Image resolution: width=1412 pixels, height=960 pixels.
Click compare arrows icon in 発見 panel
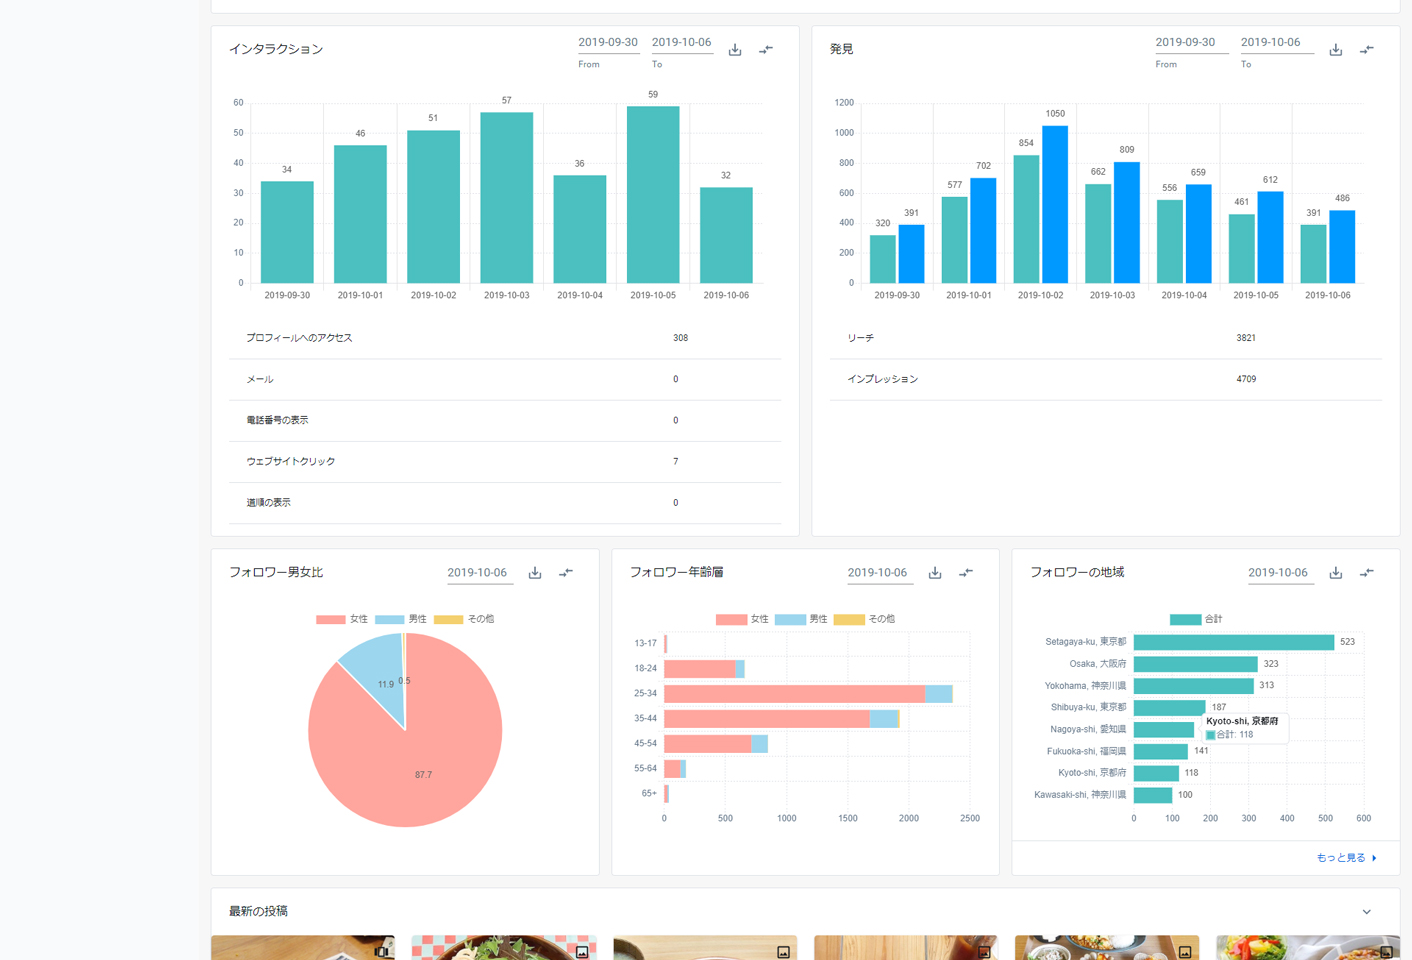pyautogui.click(x=1367, y=50)
